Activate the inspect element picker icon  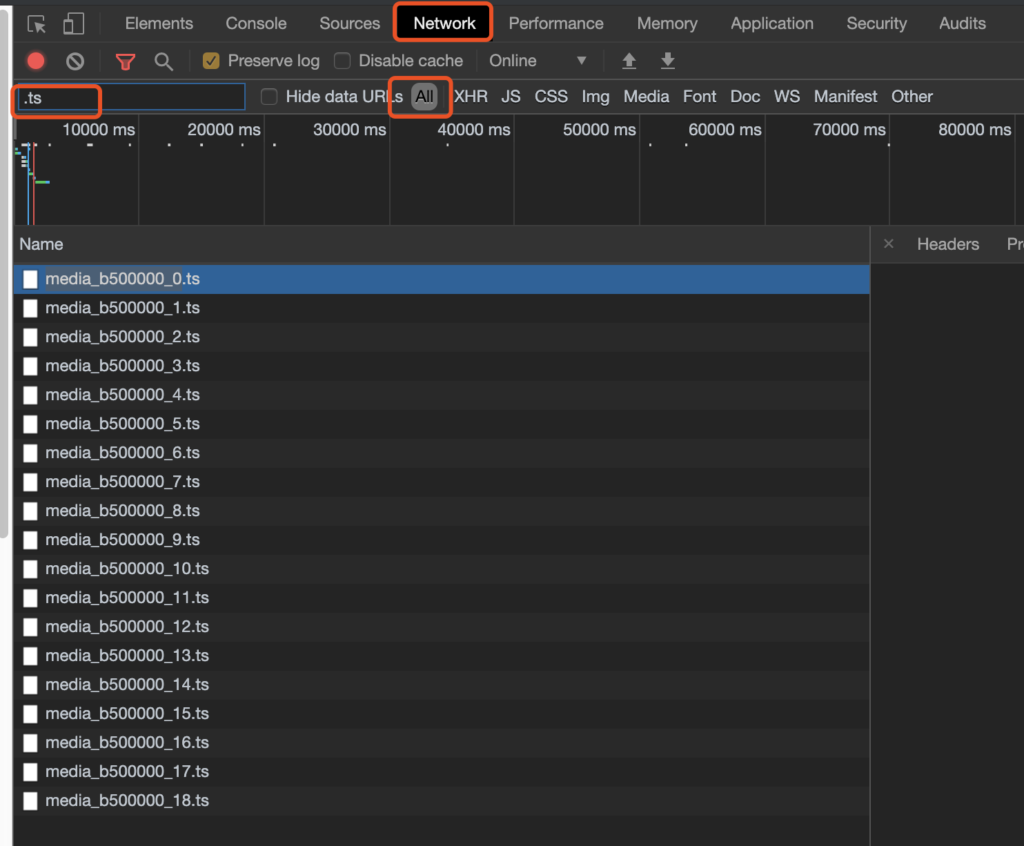37,24
